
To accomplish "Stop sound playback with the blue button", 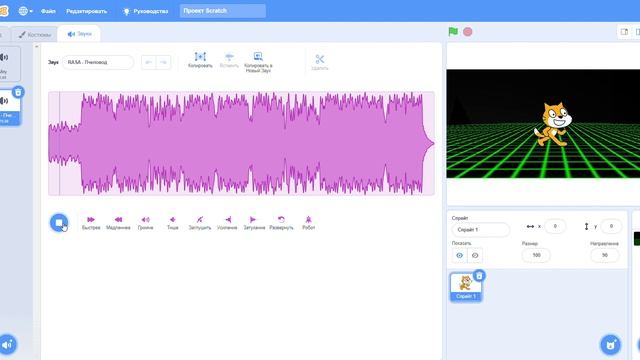I will point(59,223).
